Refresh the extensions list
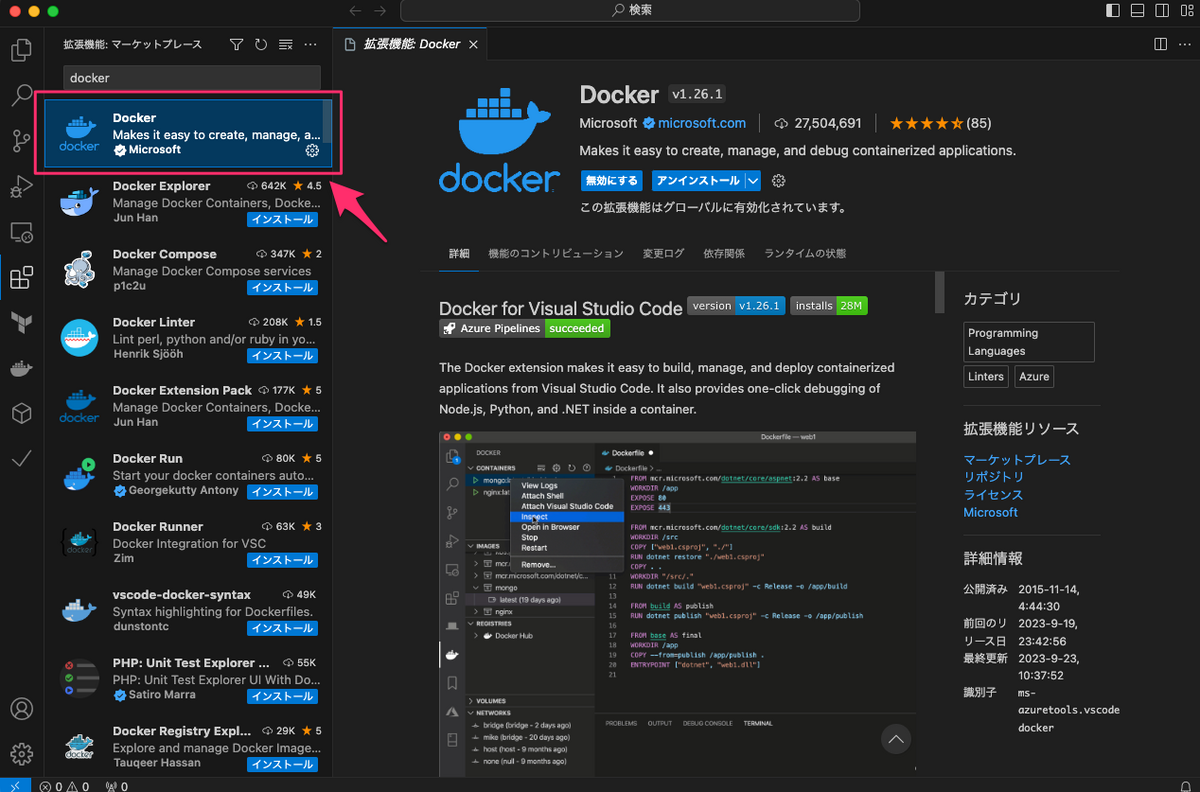 tap(261, 44)
